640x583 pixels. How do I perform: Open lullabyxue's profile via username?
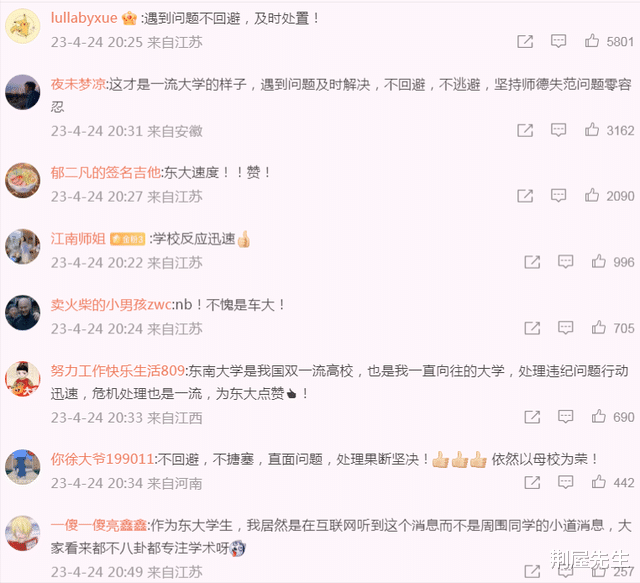click(84, 18)
